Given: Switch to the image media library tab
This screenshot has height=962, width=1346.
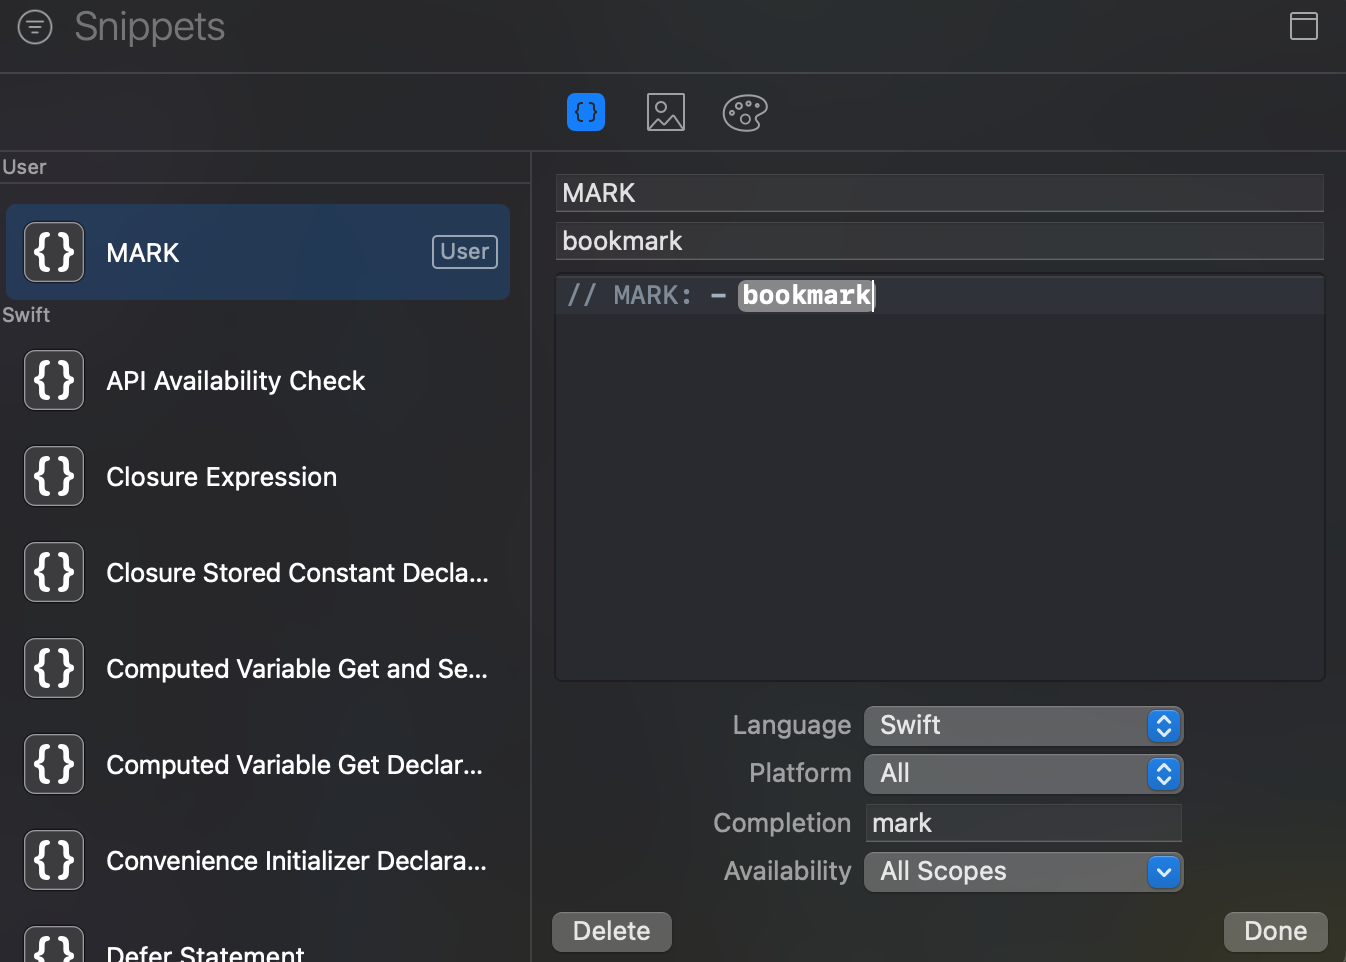Looking at the screenshot, I should click(665, 112).
